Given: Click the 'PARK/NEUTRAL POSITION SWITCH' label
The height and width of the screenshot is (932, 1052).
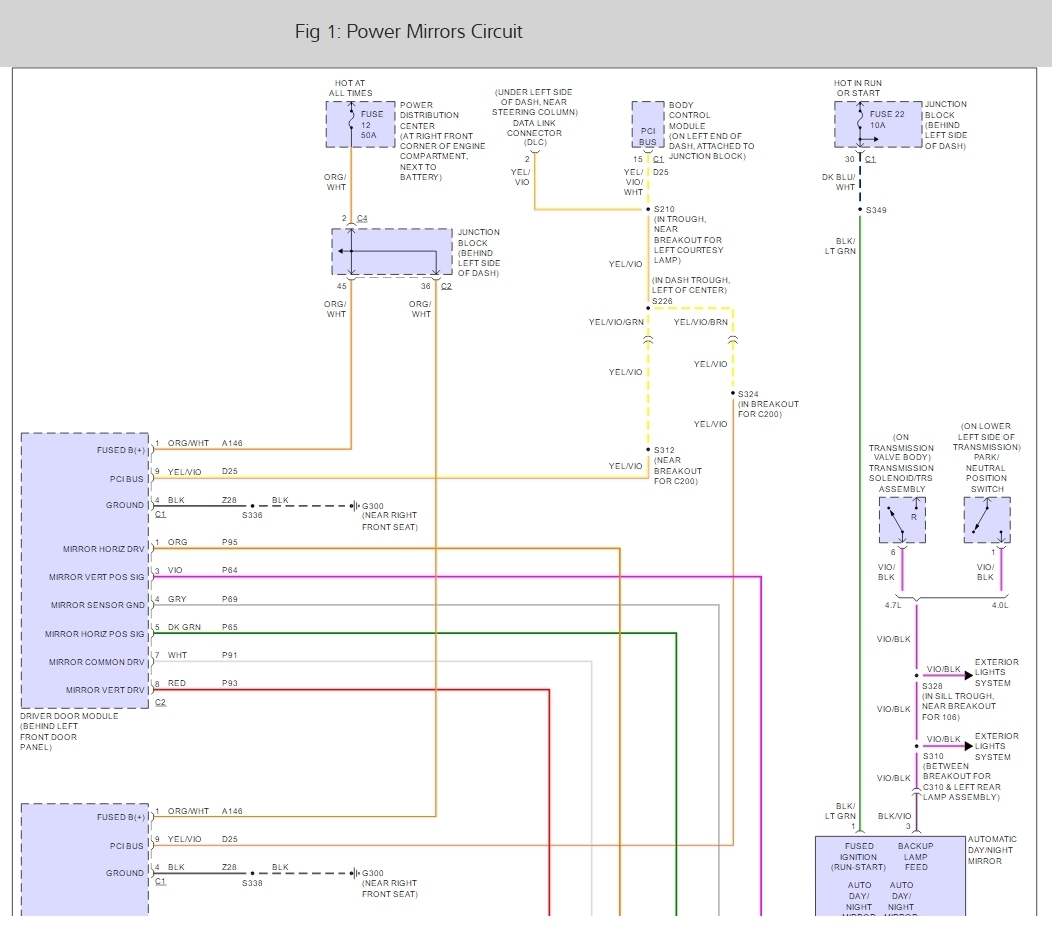Looking at the screenshot, I should point(986,473).
